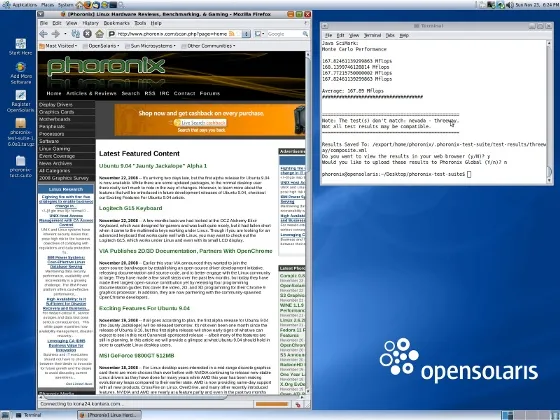Open Add More Software desktop icon

pos(21,73)
